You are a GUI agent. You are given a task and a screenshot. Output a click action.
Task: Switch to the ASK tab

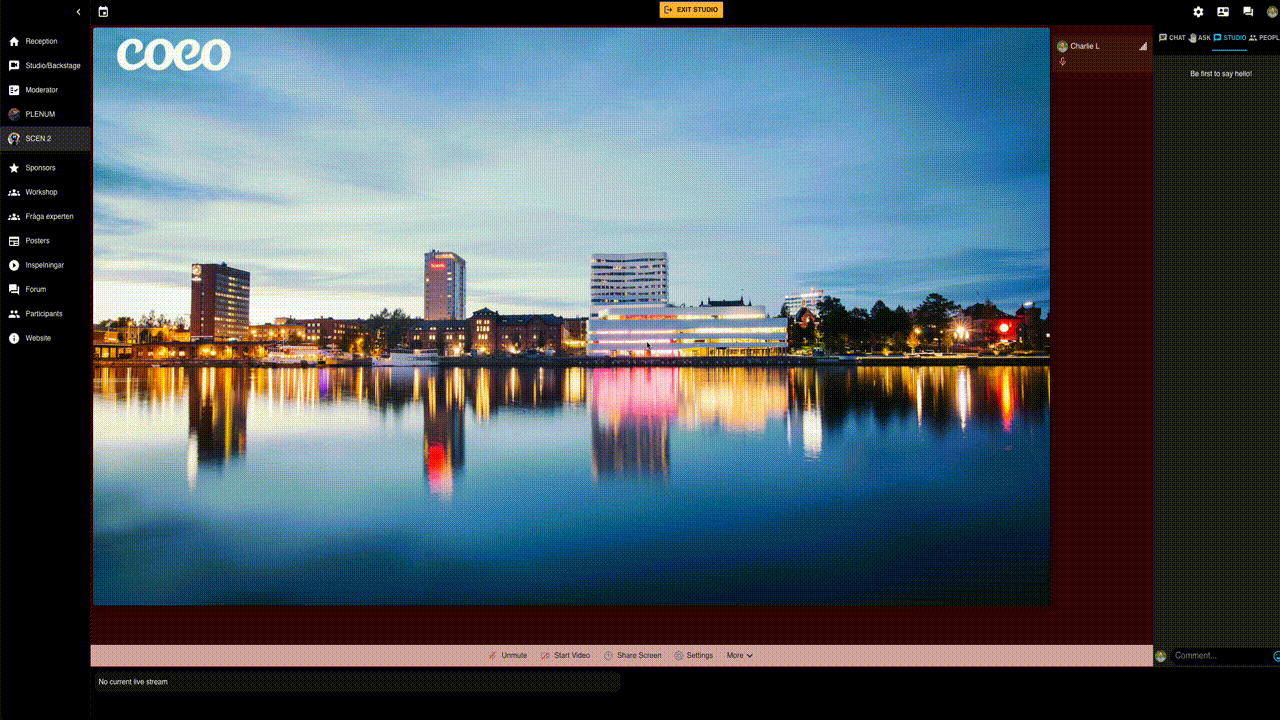pyautogui.click(x=1199, y=38)
